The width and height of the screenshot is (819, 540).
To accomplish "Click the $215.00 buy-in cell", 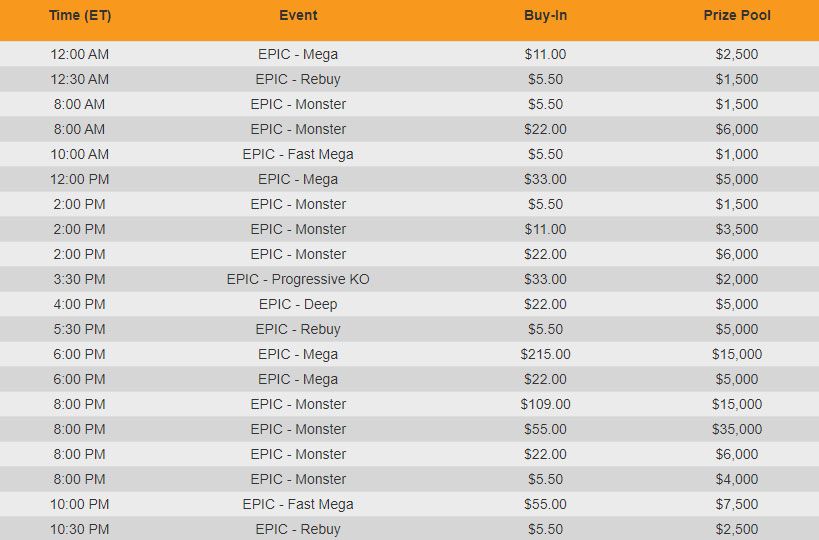I will [545, 354].
